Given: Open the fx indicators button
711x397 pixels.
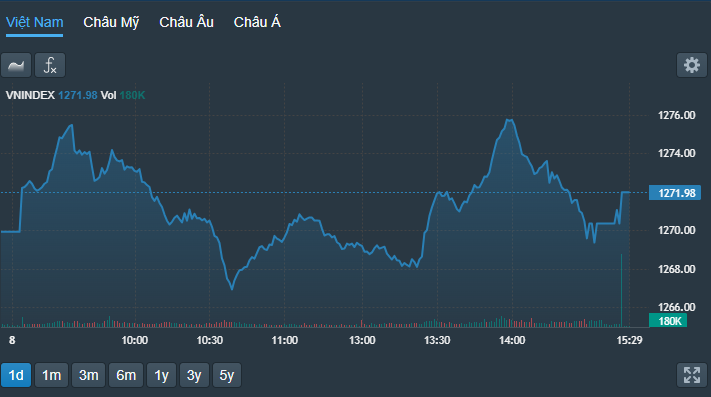Looking at the screenshot, I should click(x=50, y=65).
